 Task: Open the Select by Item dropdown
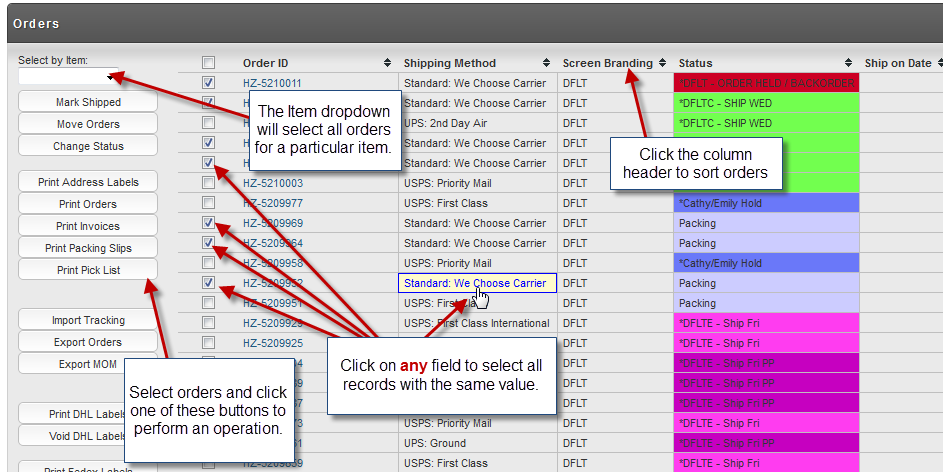[x=68, y=76]
